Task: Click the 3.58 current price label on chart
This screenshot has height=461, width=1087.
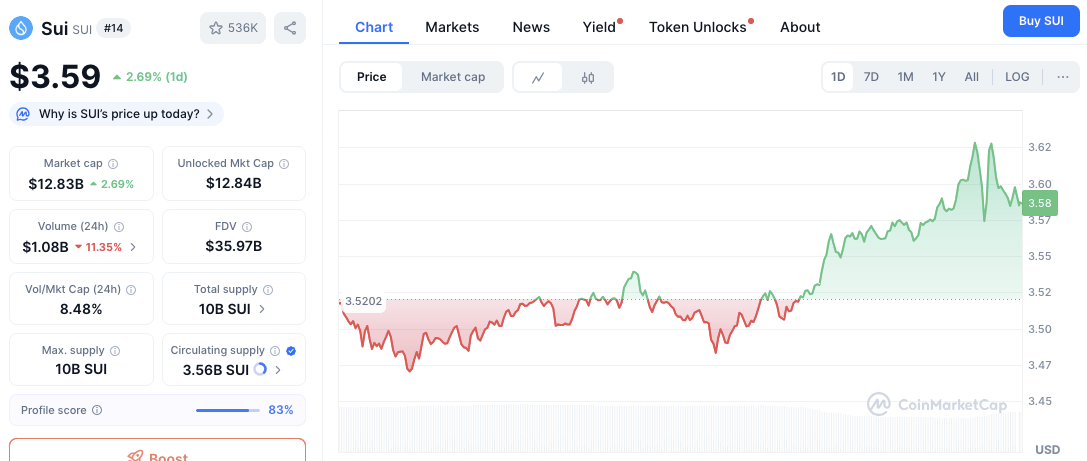Action: pos(1039,203)
